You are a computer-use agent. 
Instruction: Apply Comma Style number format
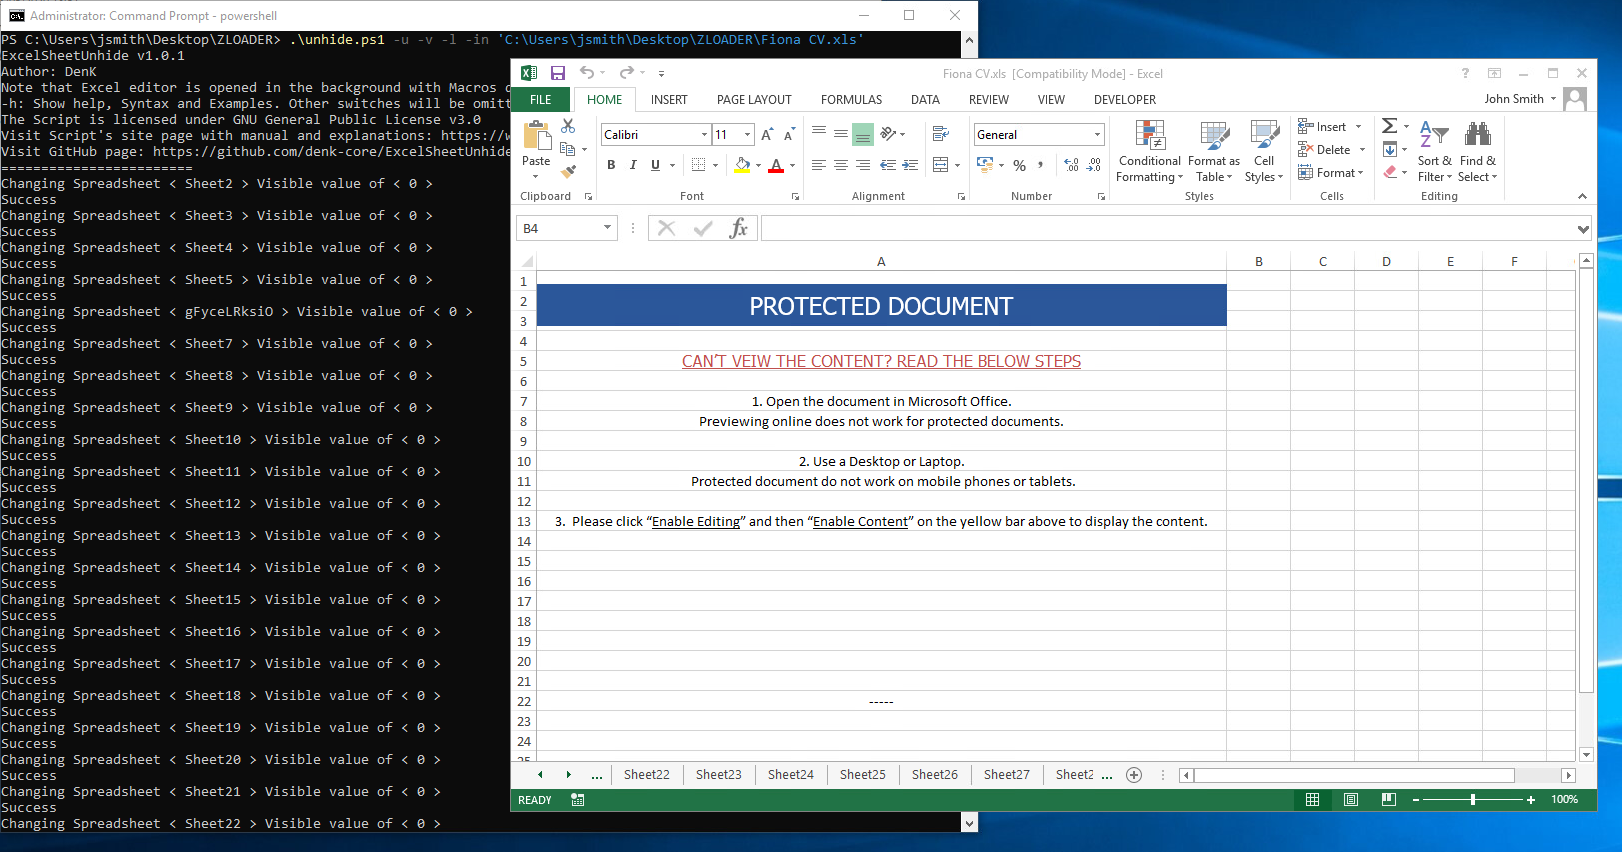point(1041,165)
